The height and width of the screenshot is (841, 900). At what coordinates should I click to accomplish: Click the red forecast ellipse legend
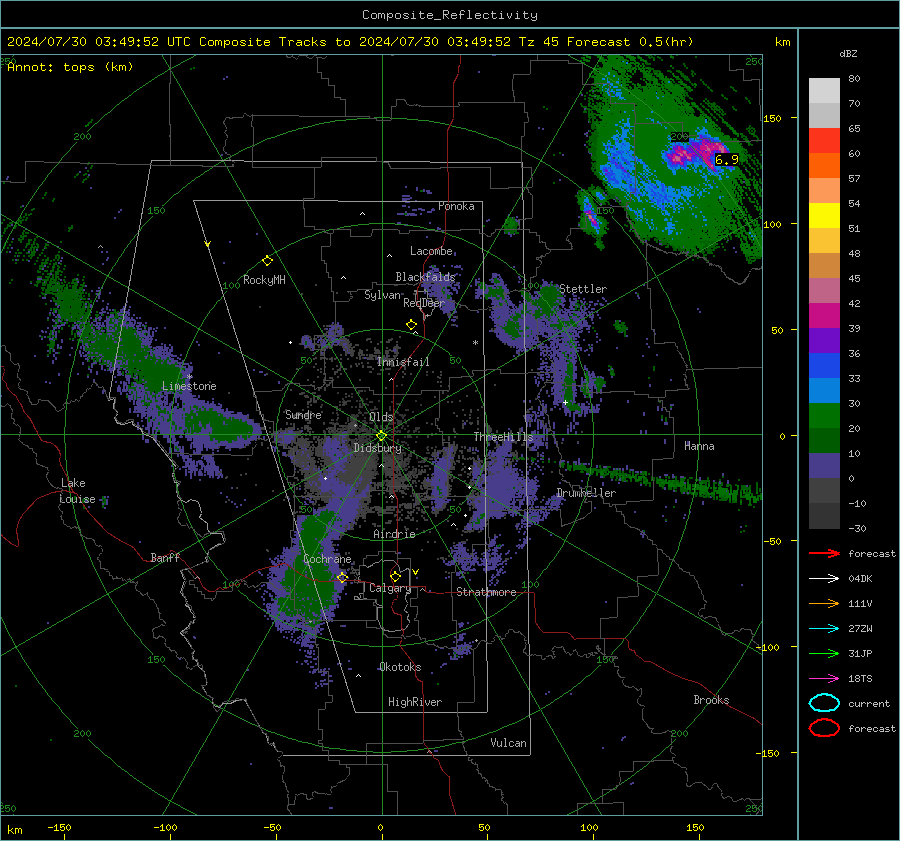[824, 728]
